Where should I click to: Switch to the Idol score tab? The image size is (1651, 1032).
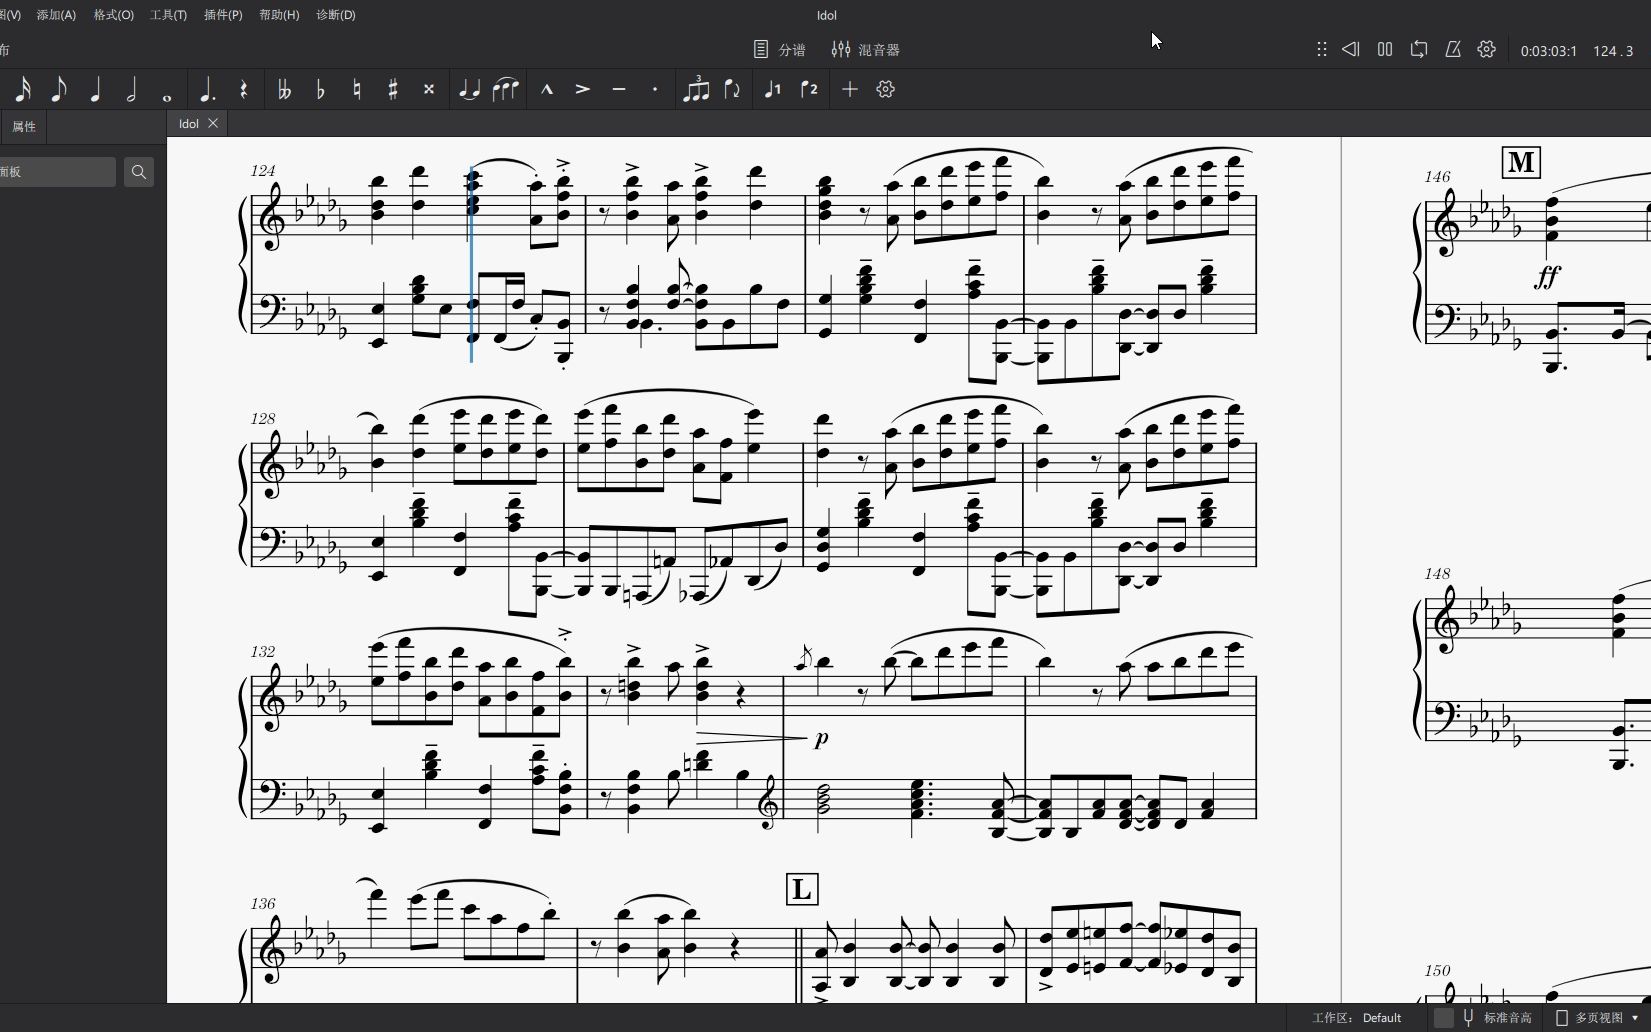[188, 123]
